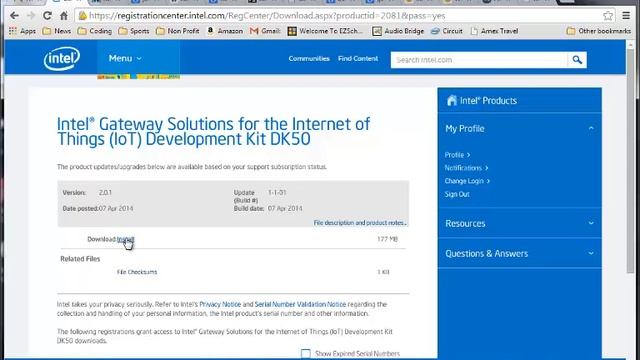Open the Privacy Notice link

[220, 304]
